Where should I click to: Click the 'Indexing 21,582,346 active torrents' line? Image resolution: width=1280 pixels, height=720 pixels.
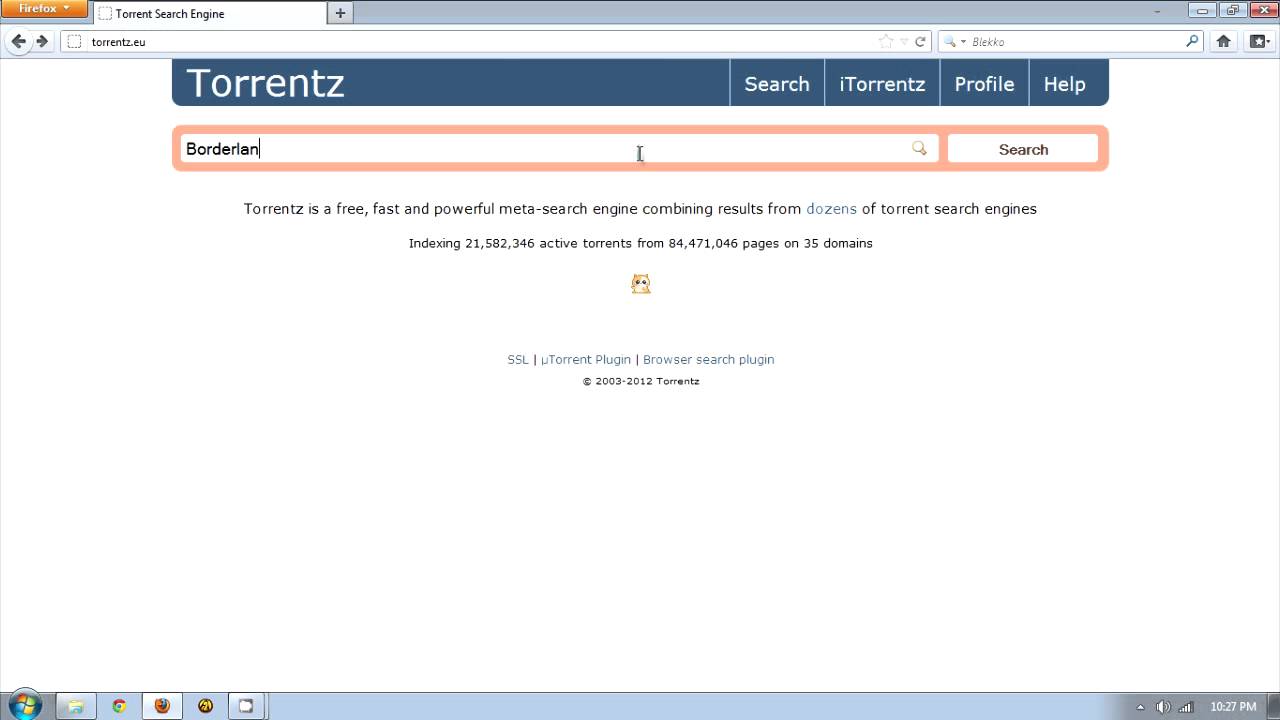pos(641,243)
